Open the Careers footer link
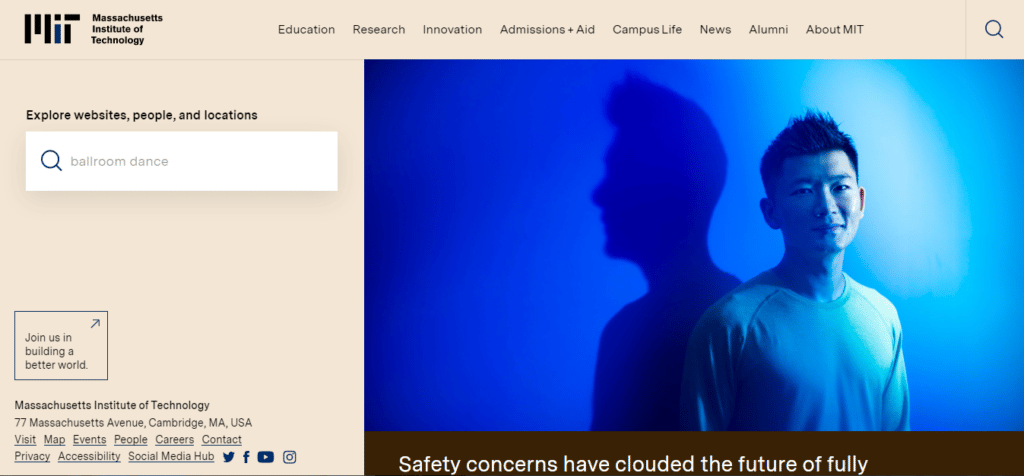Image resolution: width=1024 pixels, height=476 pixels. tap(174, 439)
